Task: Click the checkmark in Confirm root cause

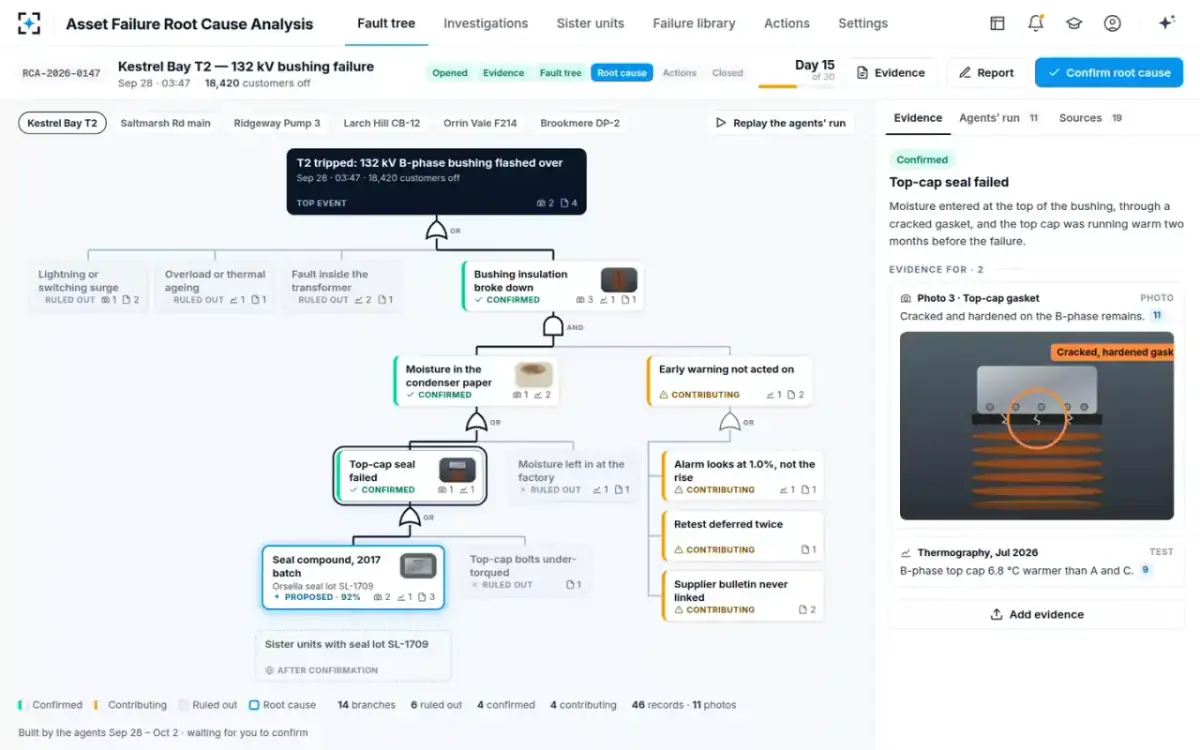Action: coord(1054,72)
